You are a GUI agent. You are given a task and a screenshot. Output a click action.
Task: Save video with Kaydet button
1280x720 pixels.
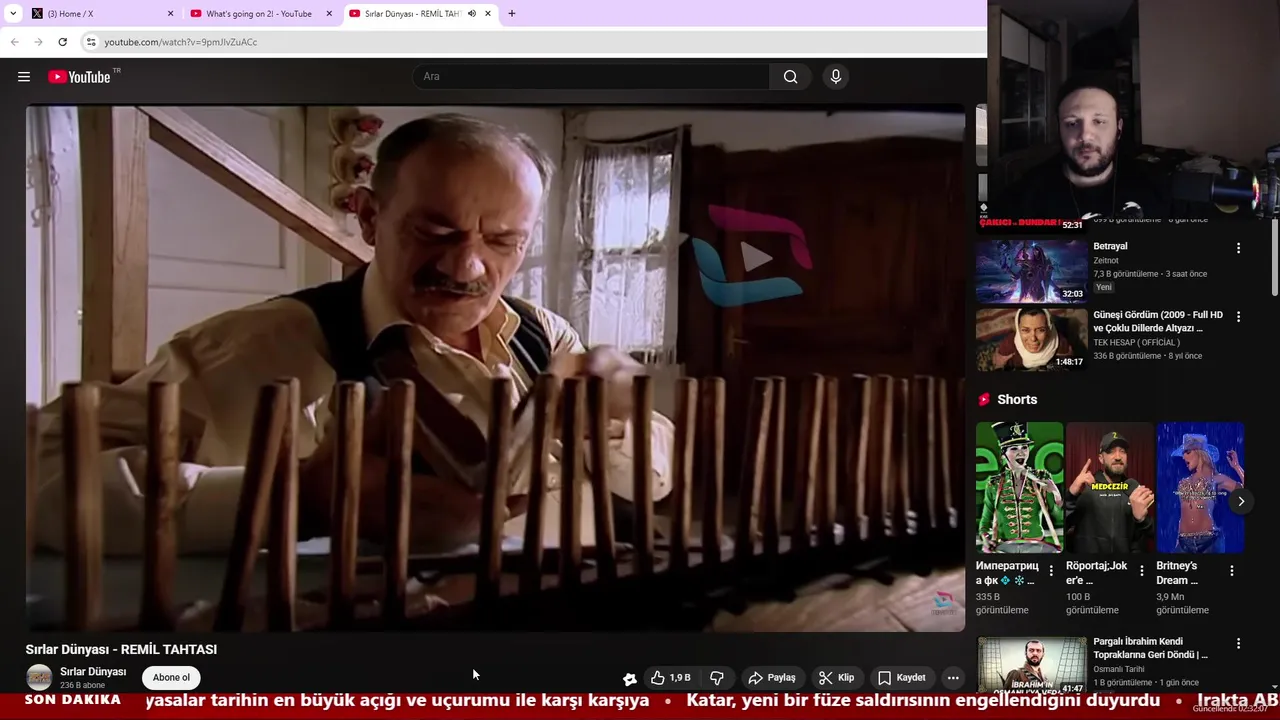(x=902, y=678)
